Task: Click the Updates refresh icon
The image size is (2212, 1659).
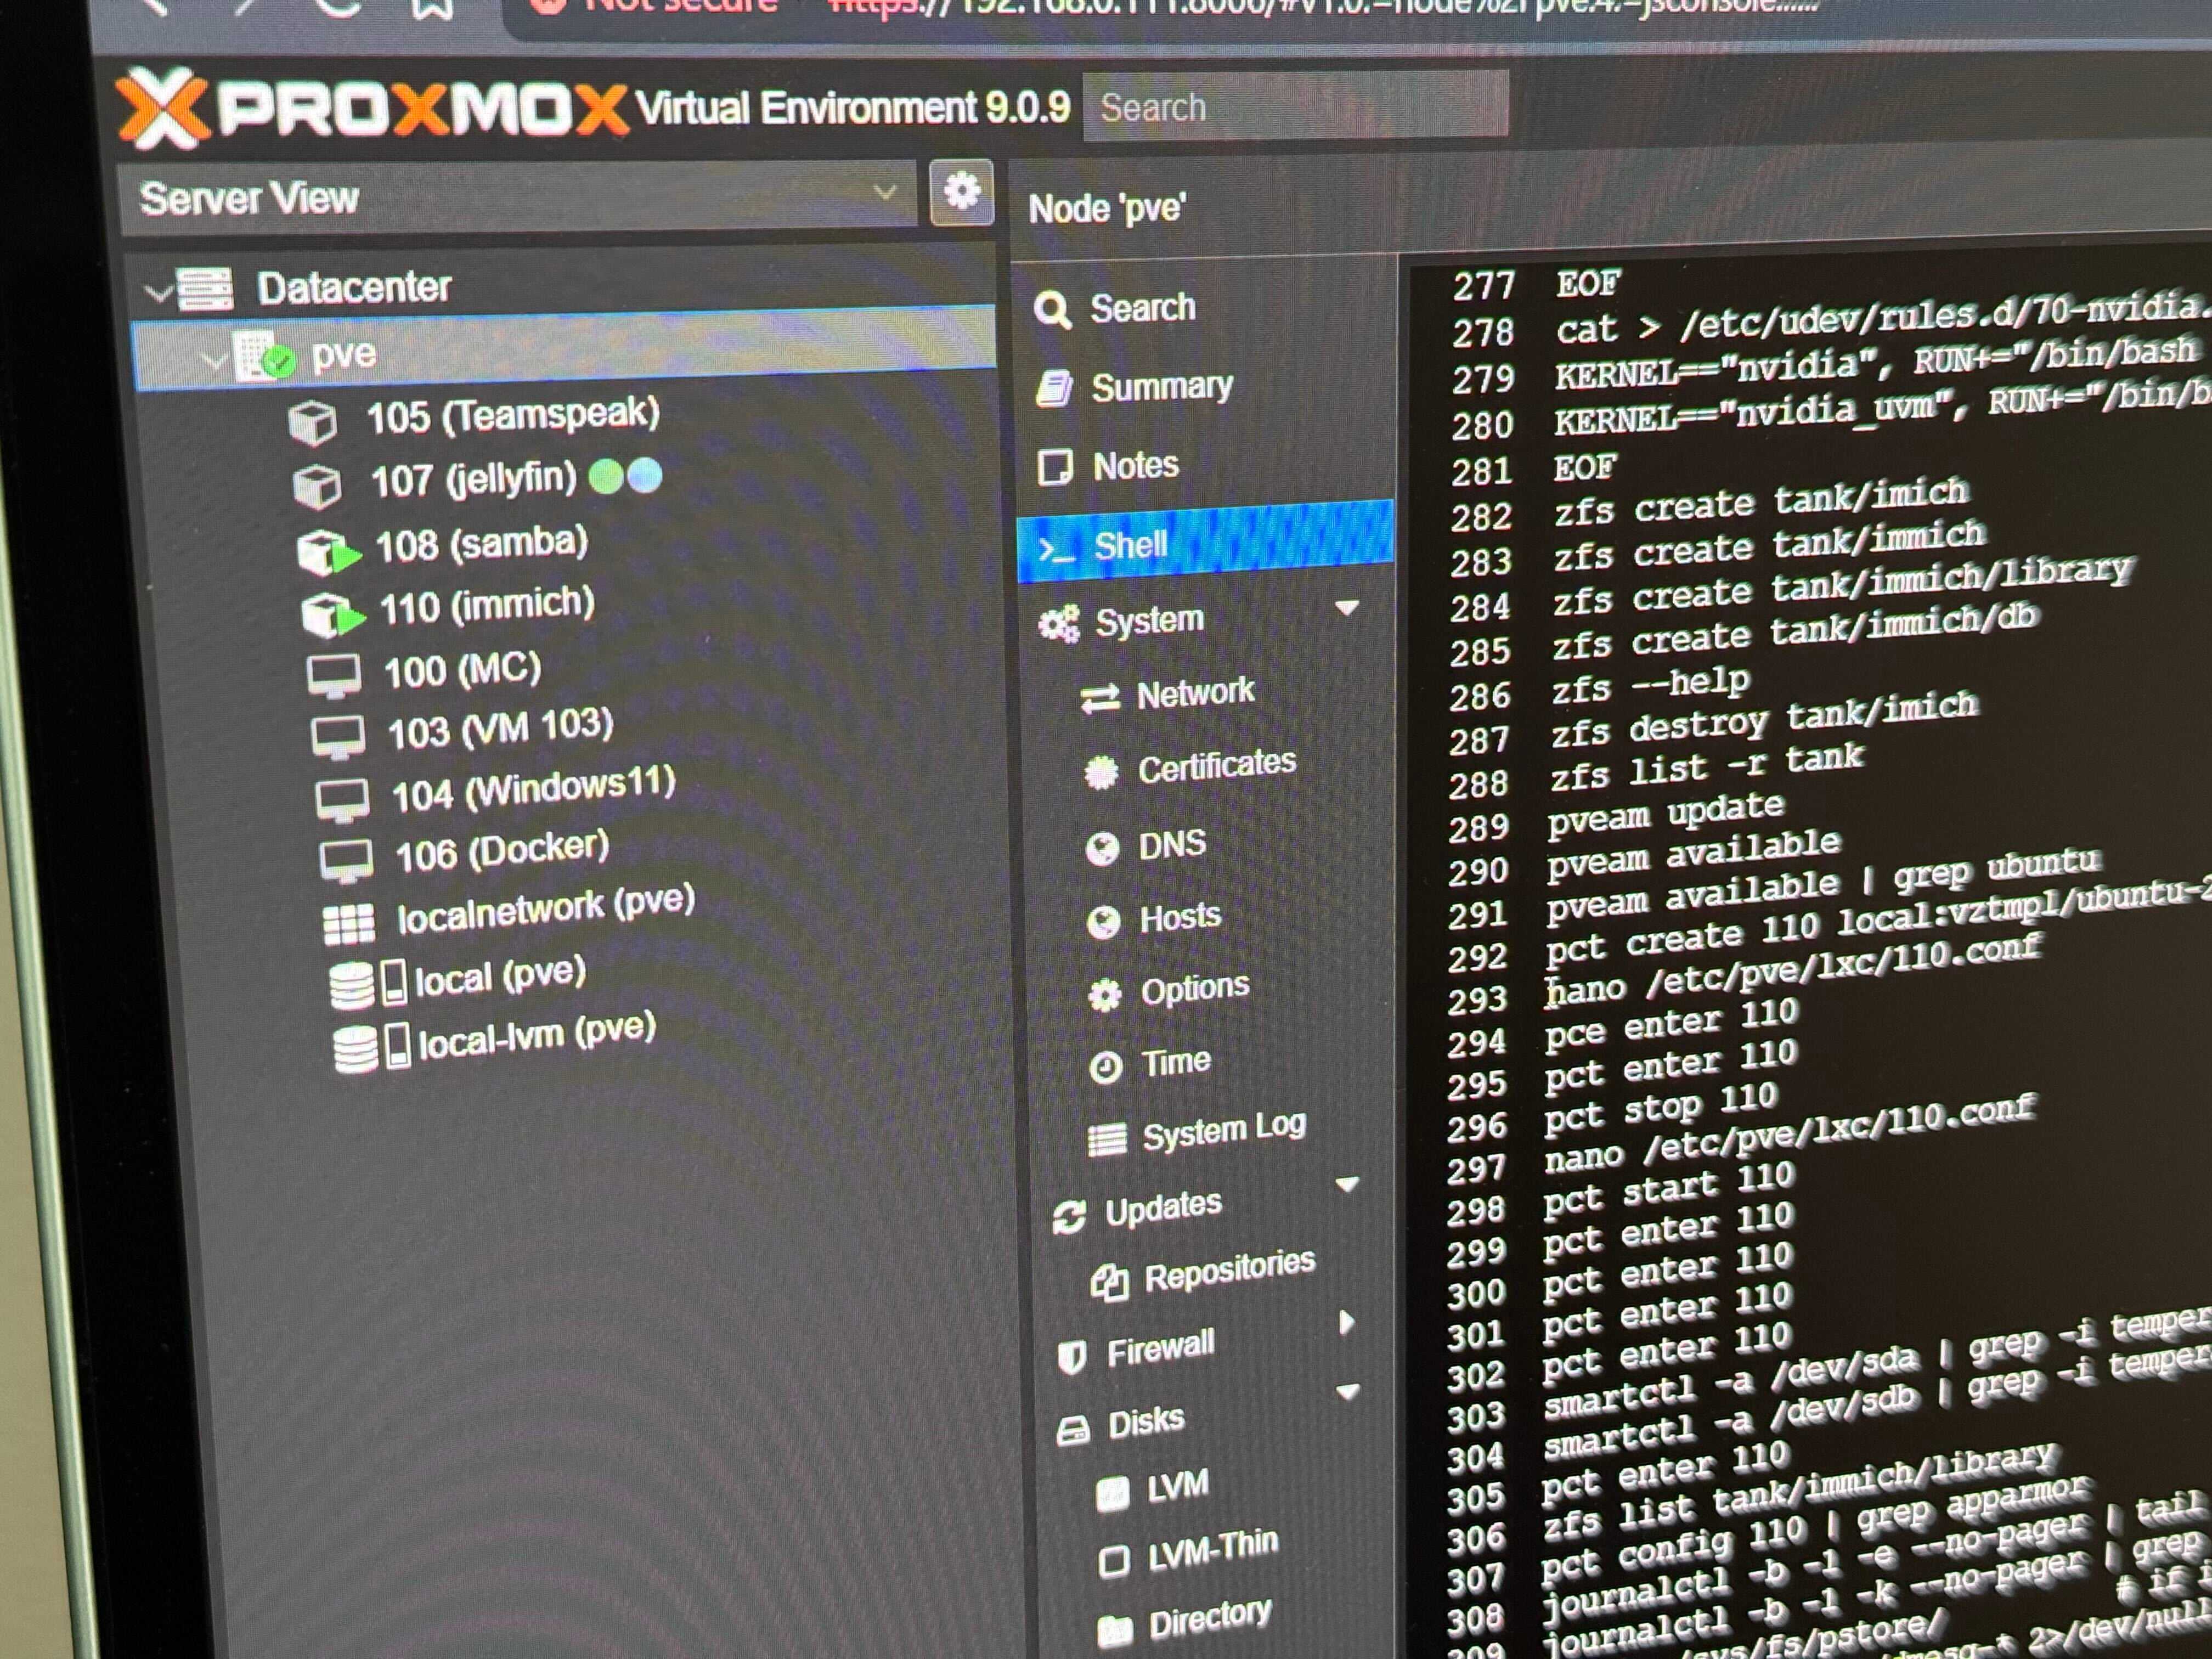Action: 1069,1216
